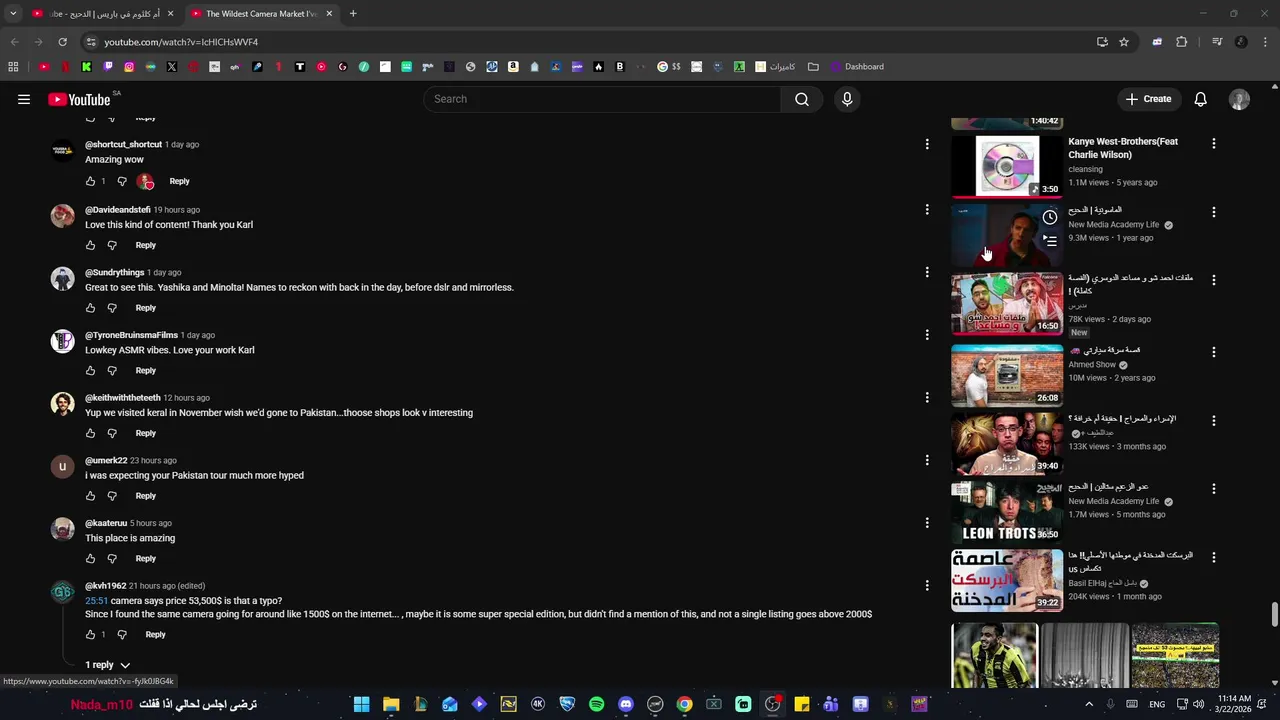Screen dimensions: 1280x720
Task: Click the page vertical scrollbar thumb
Action: pyautogui.click(x=1274, y=615)
